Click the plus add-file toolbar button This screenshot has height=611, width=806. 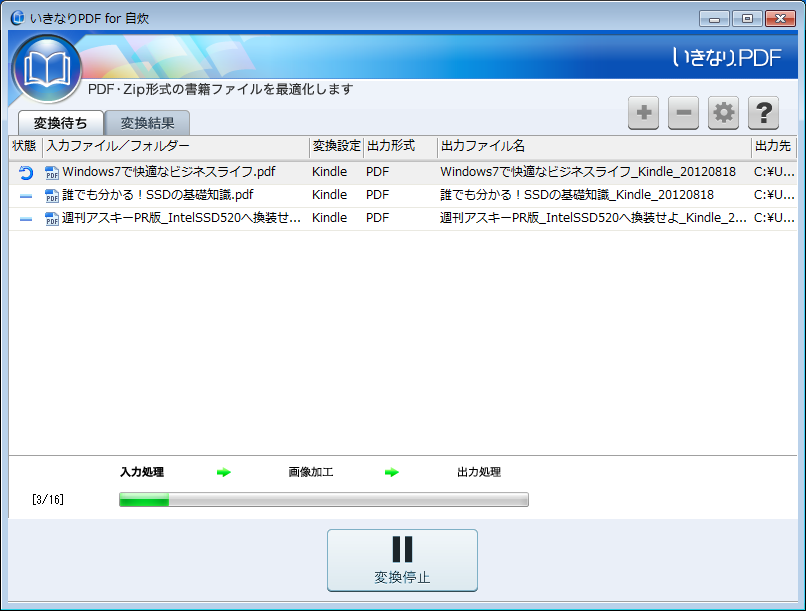(643, 113)
